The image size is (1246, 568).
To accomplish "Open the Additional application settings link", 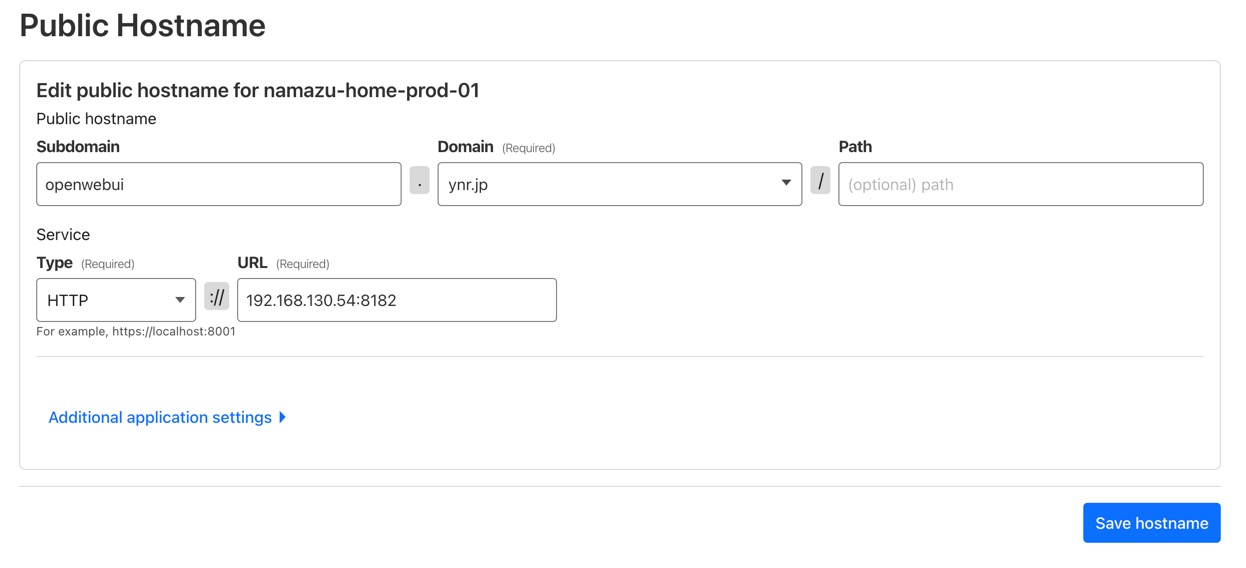I will pos(160,417).
